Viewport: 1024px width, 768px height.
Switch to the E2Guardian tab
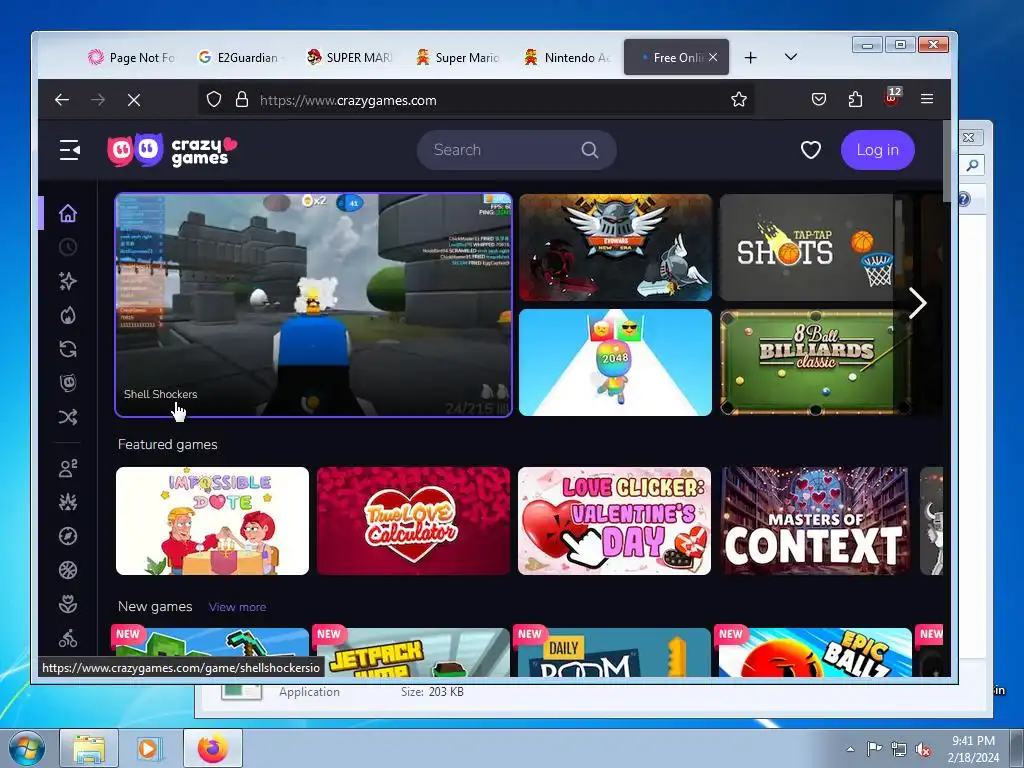point(239,57)
